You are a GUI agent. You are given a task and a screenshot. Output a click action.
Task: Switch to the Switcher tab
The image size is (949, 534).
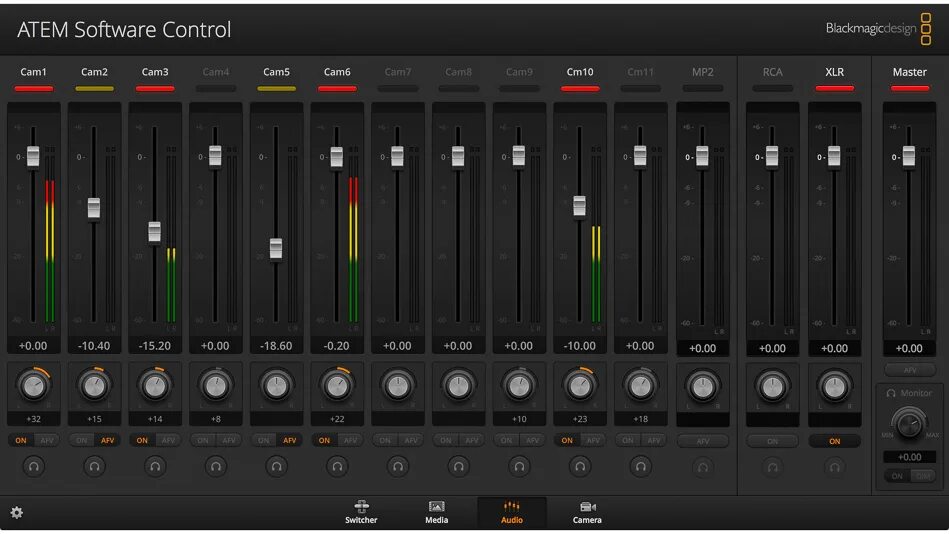361,512
